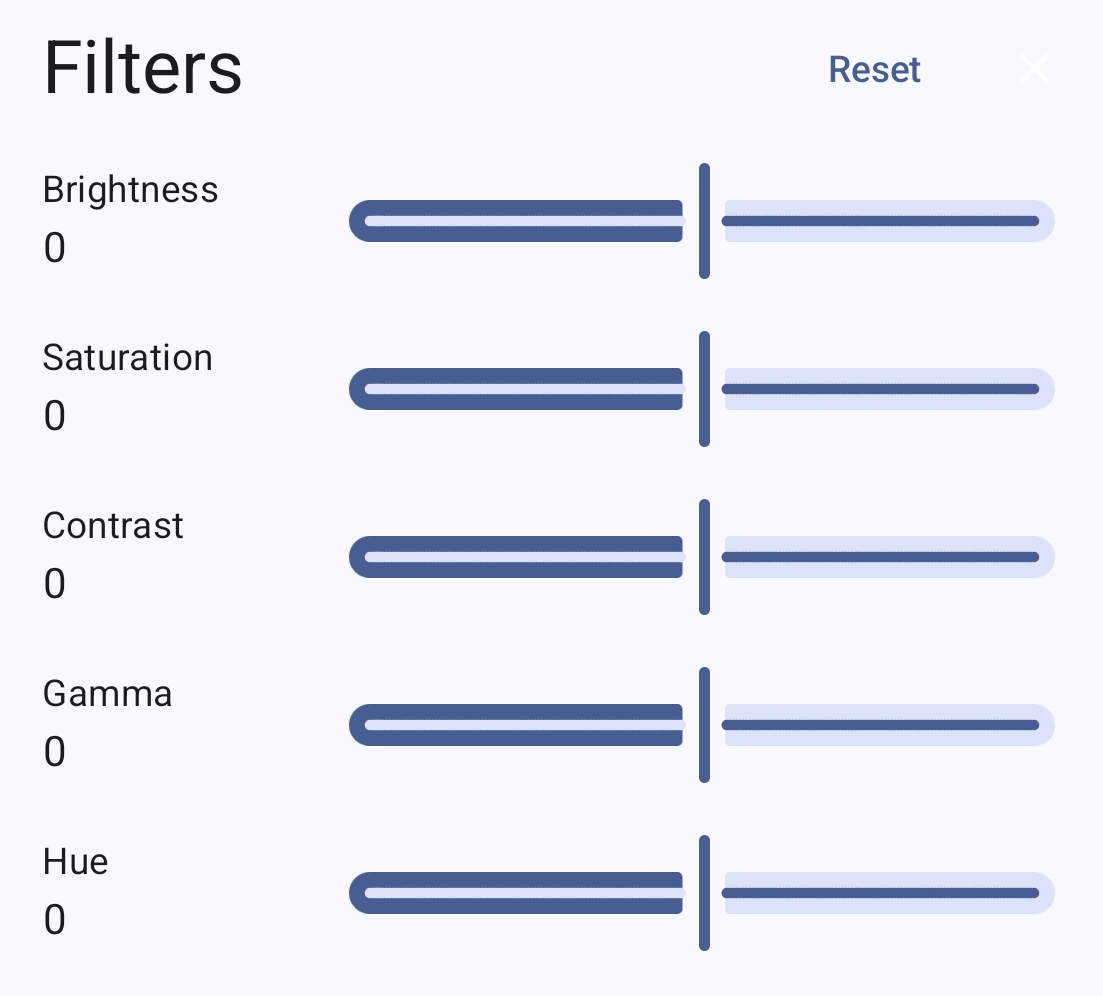Screen dimensions: 1103x996
Task: Close the Filters panel
Action: pos(1033,69)
